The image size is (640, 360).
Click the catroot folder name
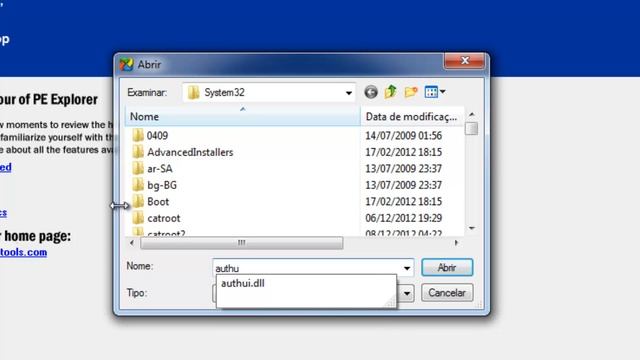click(x=164, y=218)
